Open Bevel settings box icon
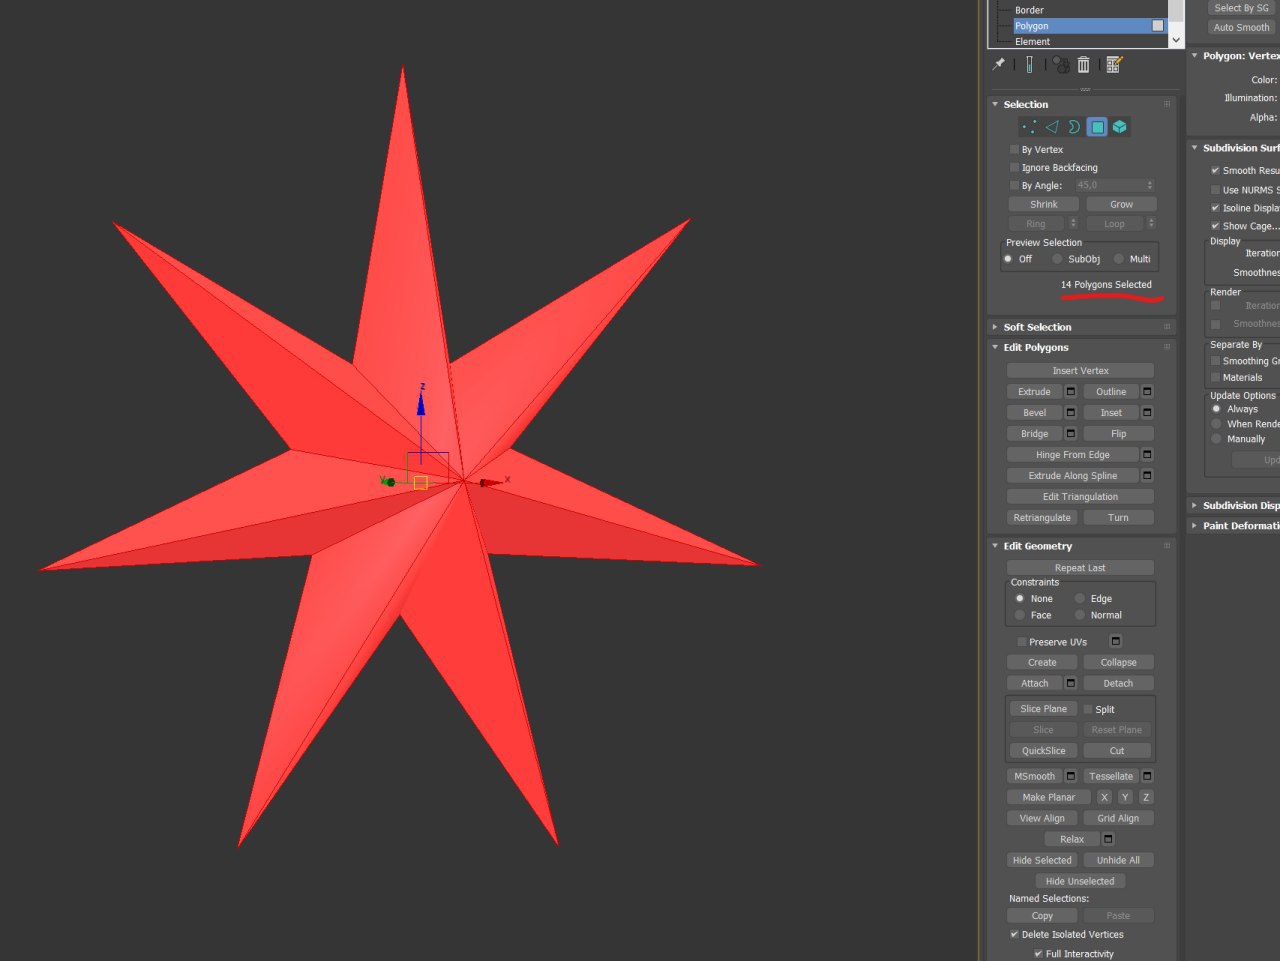 click(1070, 413)
